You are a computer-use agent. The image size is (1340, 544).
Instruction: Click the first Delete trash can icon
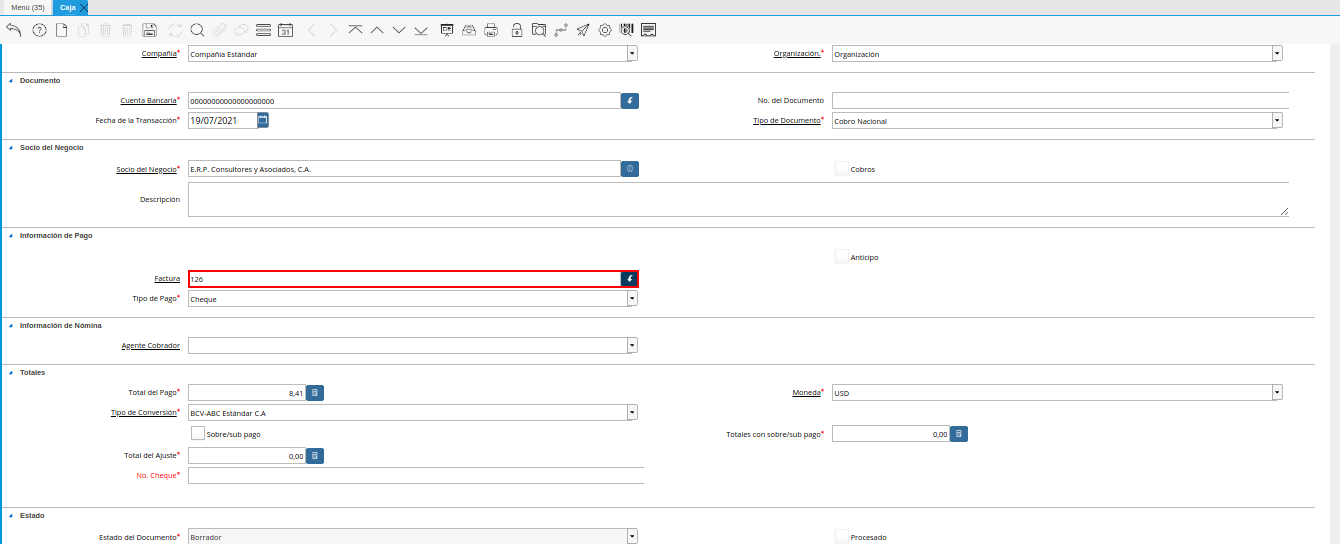pyautogui.click(x=105, y=30)
